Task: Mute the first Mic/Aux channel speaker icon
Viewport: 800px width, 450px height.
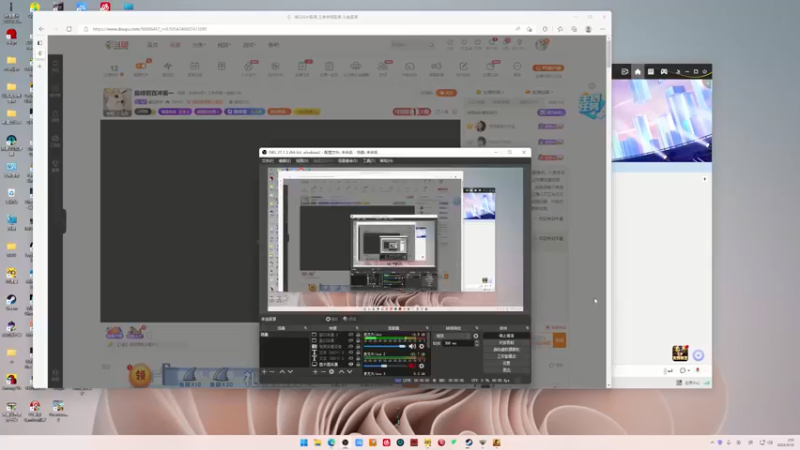Action: click(412, 346)
